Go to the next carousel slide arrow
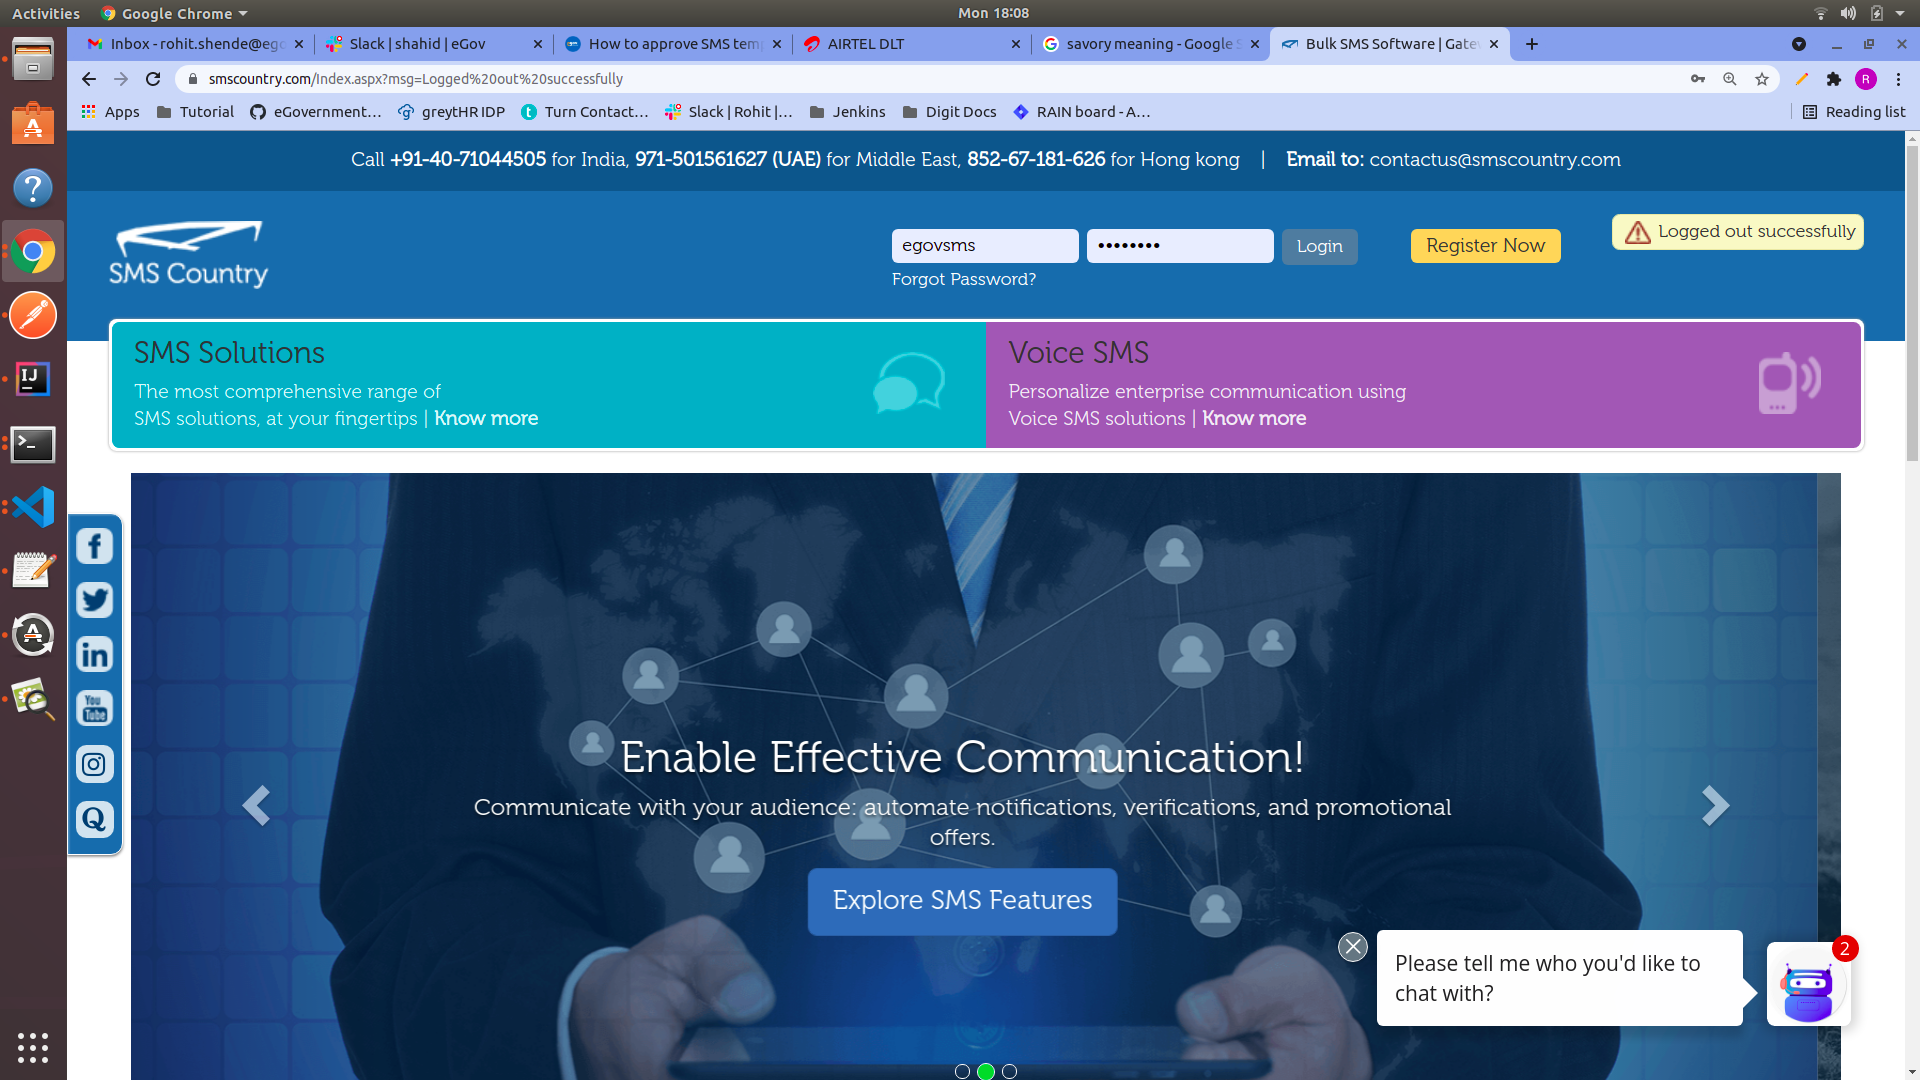 1715,805
